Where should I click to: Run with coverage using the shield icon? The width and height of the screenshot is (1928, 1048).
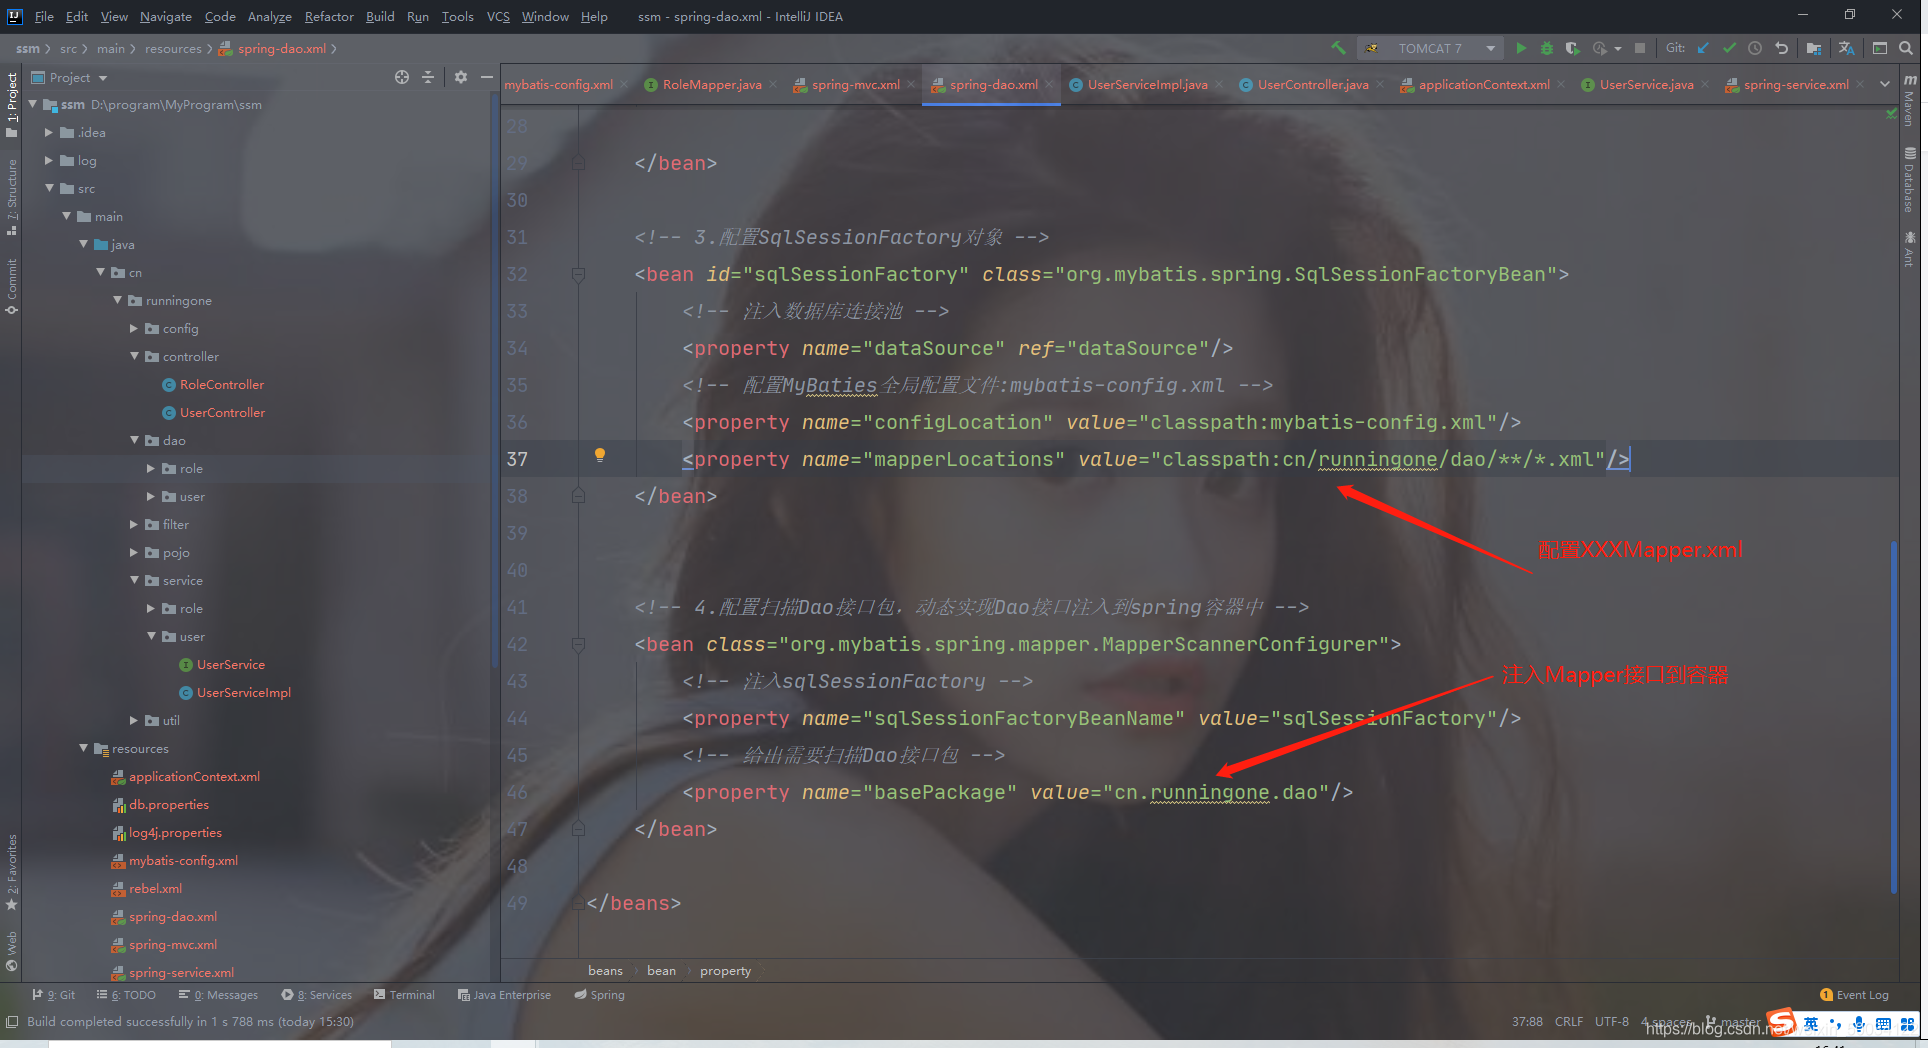click(x=1572, y=48)
